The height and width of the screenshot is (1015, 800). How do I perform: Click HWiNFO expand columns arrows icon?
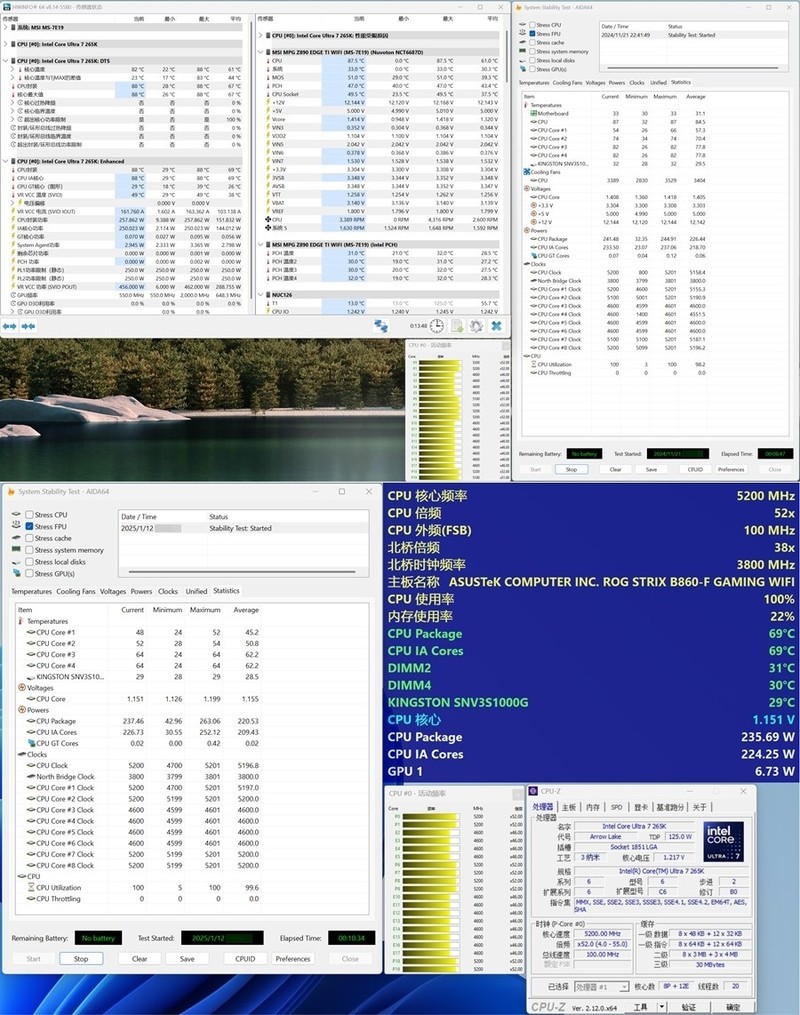[11, 326]
